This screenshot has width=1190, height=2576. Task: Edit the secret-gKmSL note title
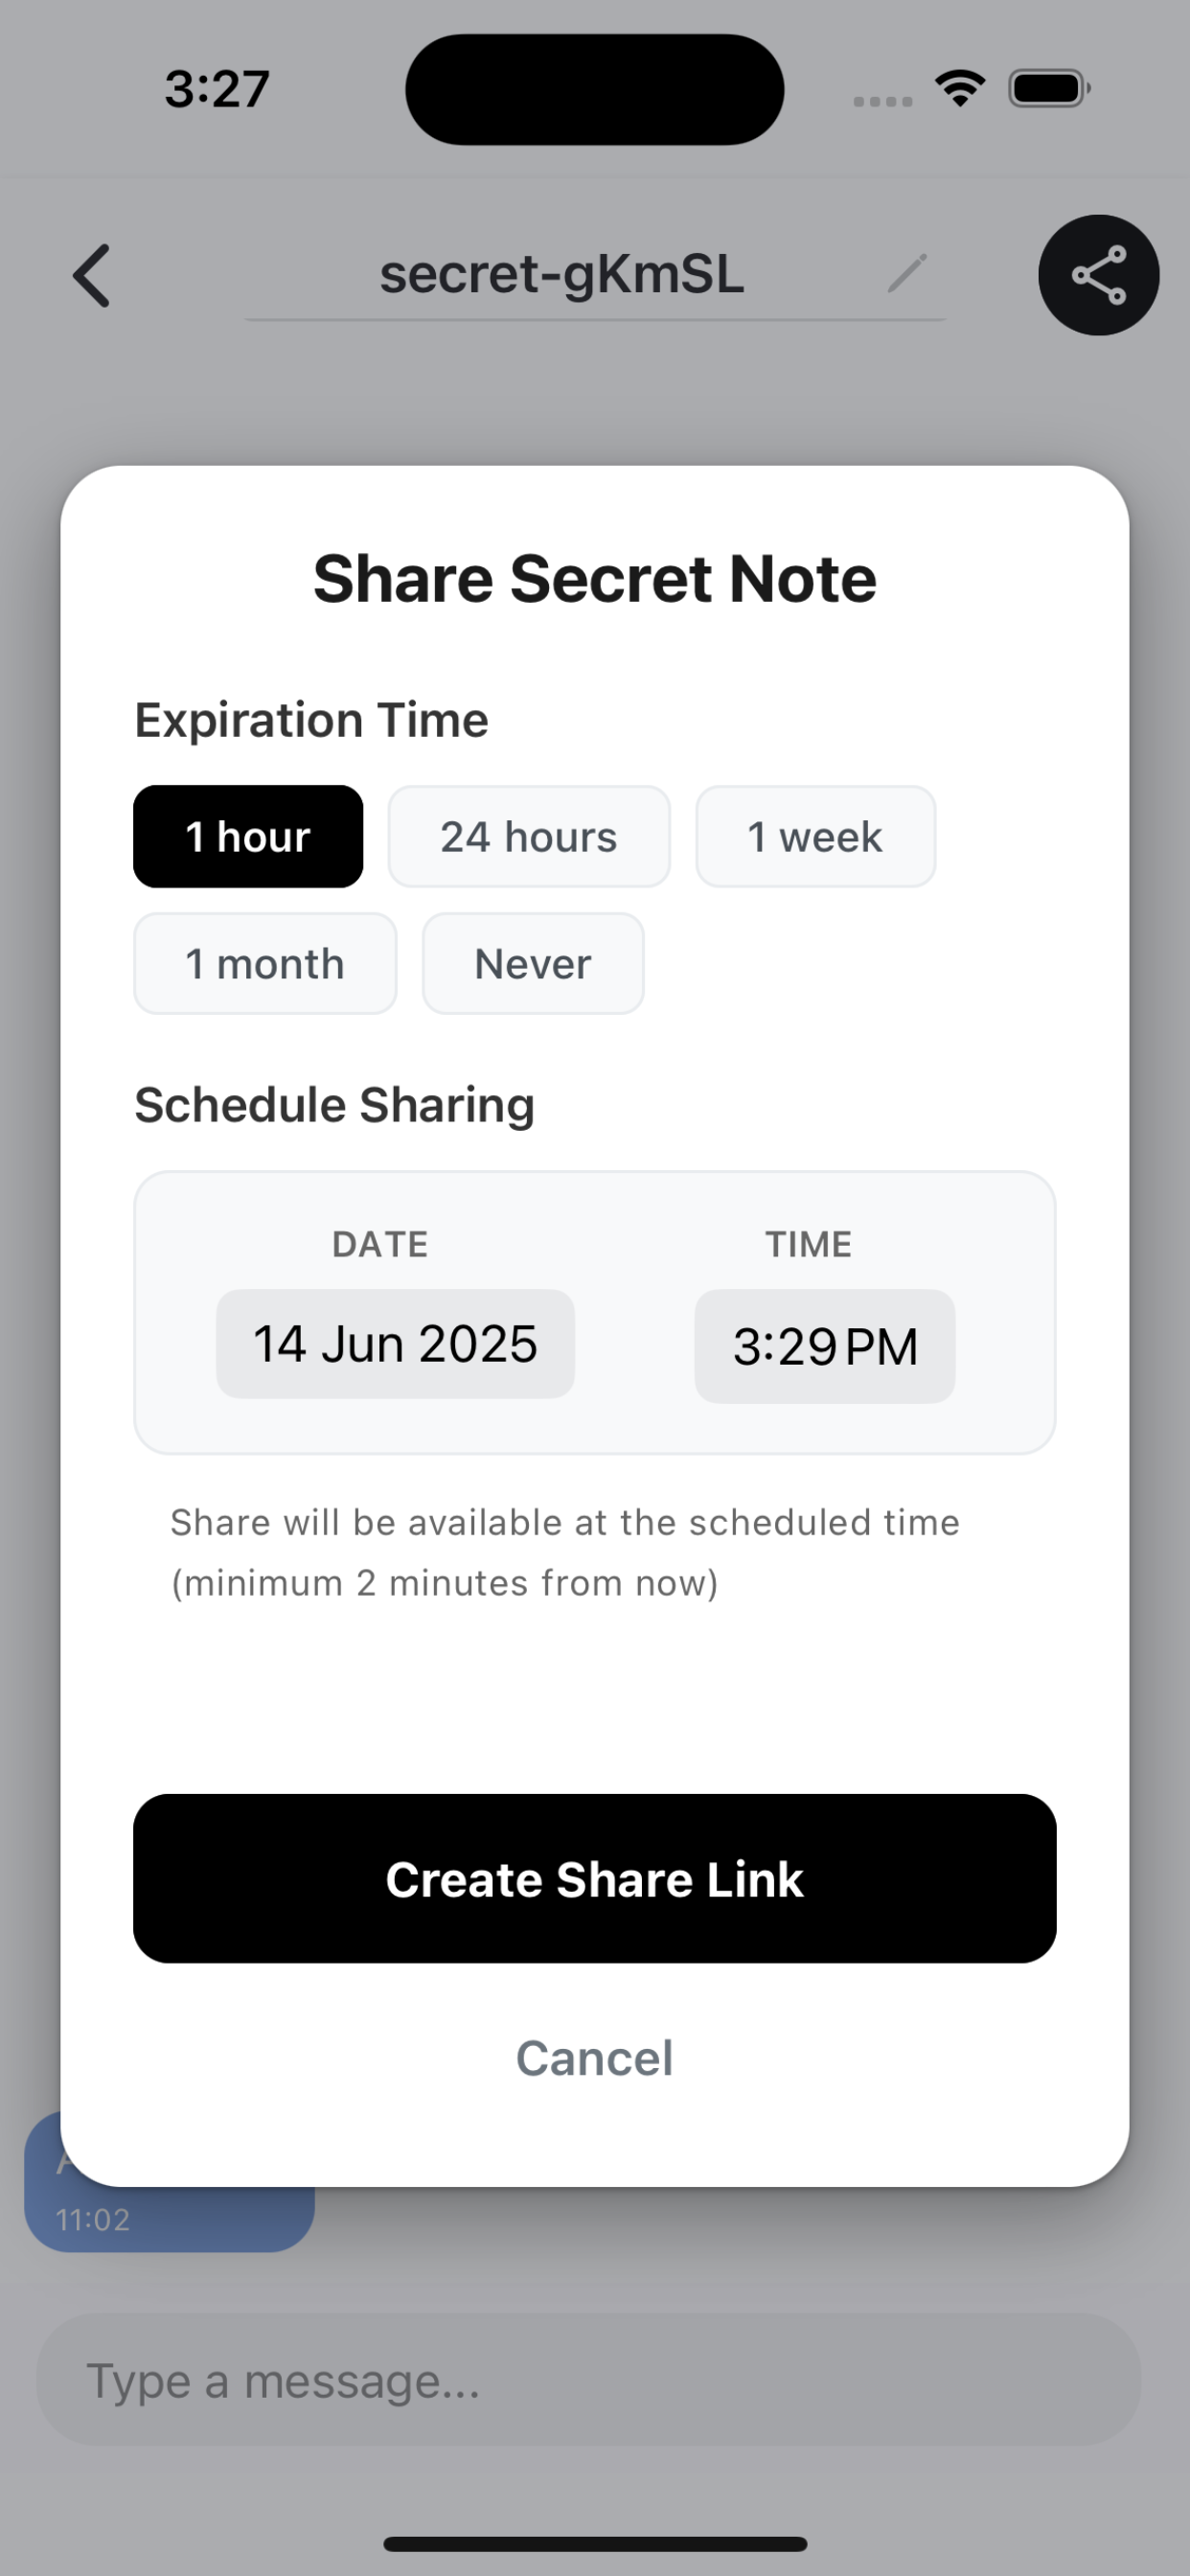(562, 274)
